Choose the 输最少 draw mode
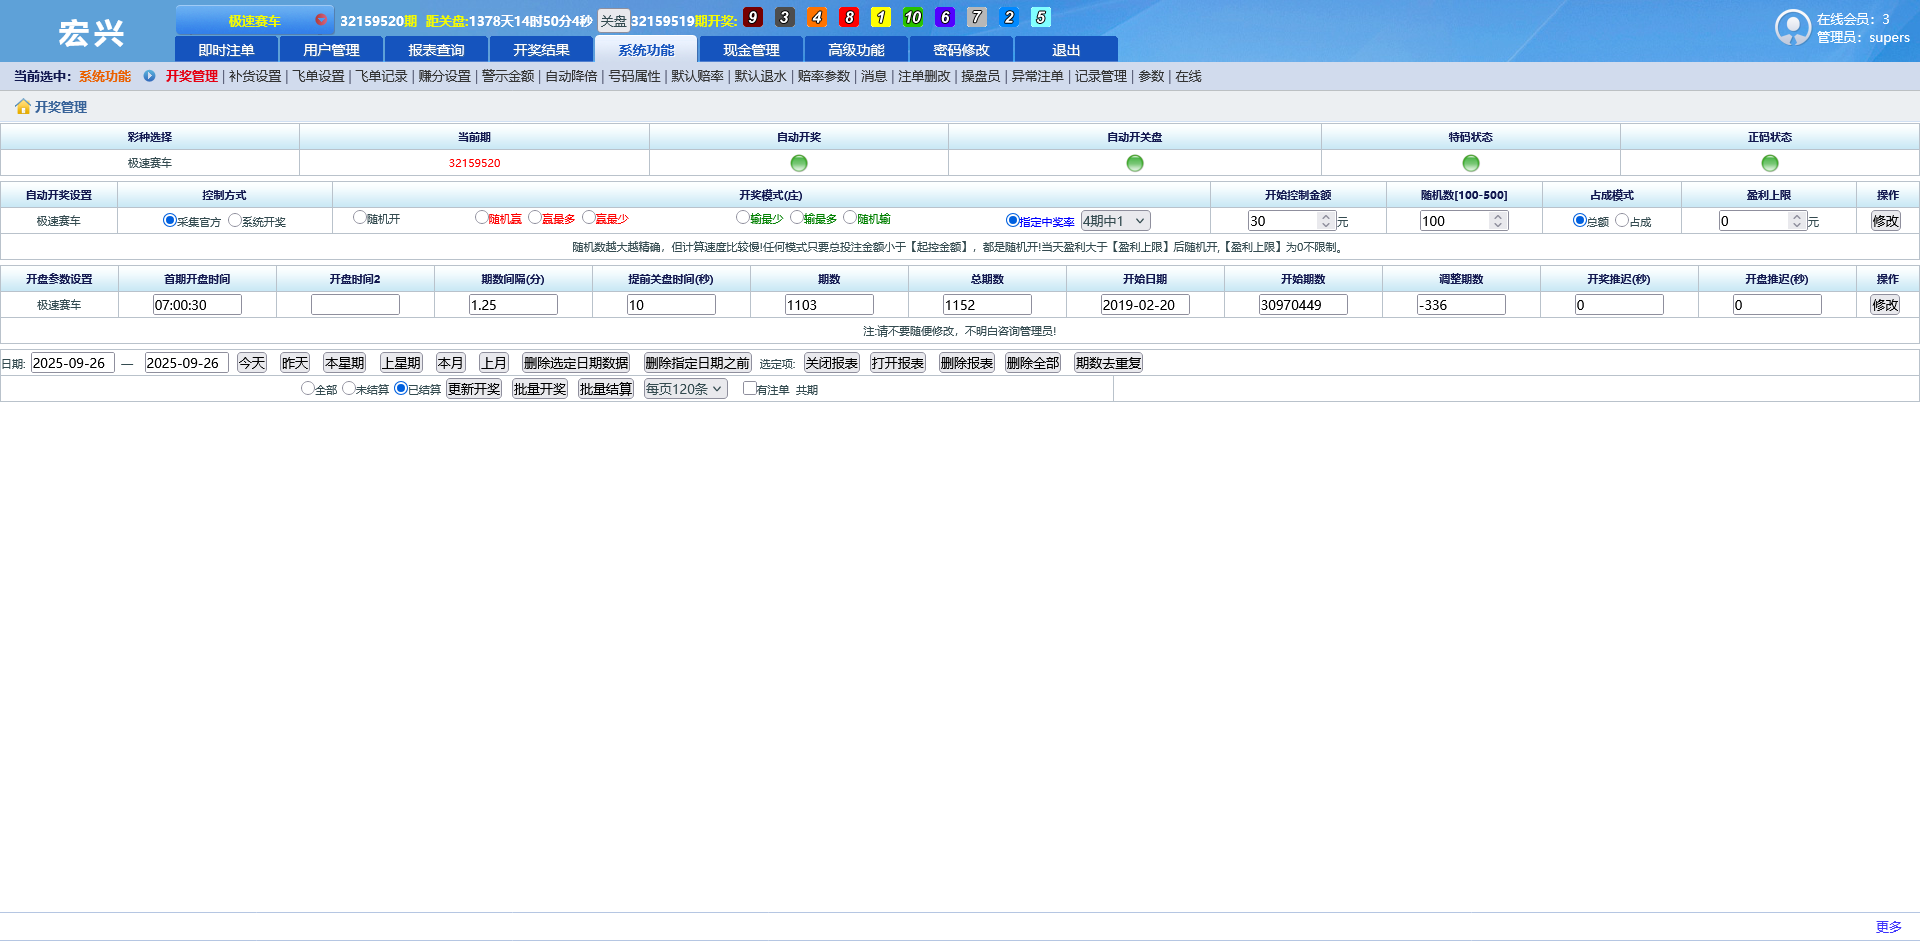This screenshot has height=947, width=1920. click(742, 217)
